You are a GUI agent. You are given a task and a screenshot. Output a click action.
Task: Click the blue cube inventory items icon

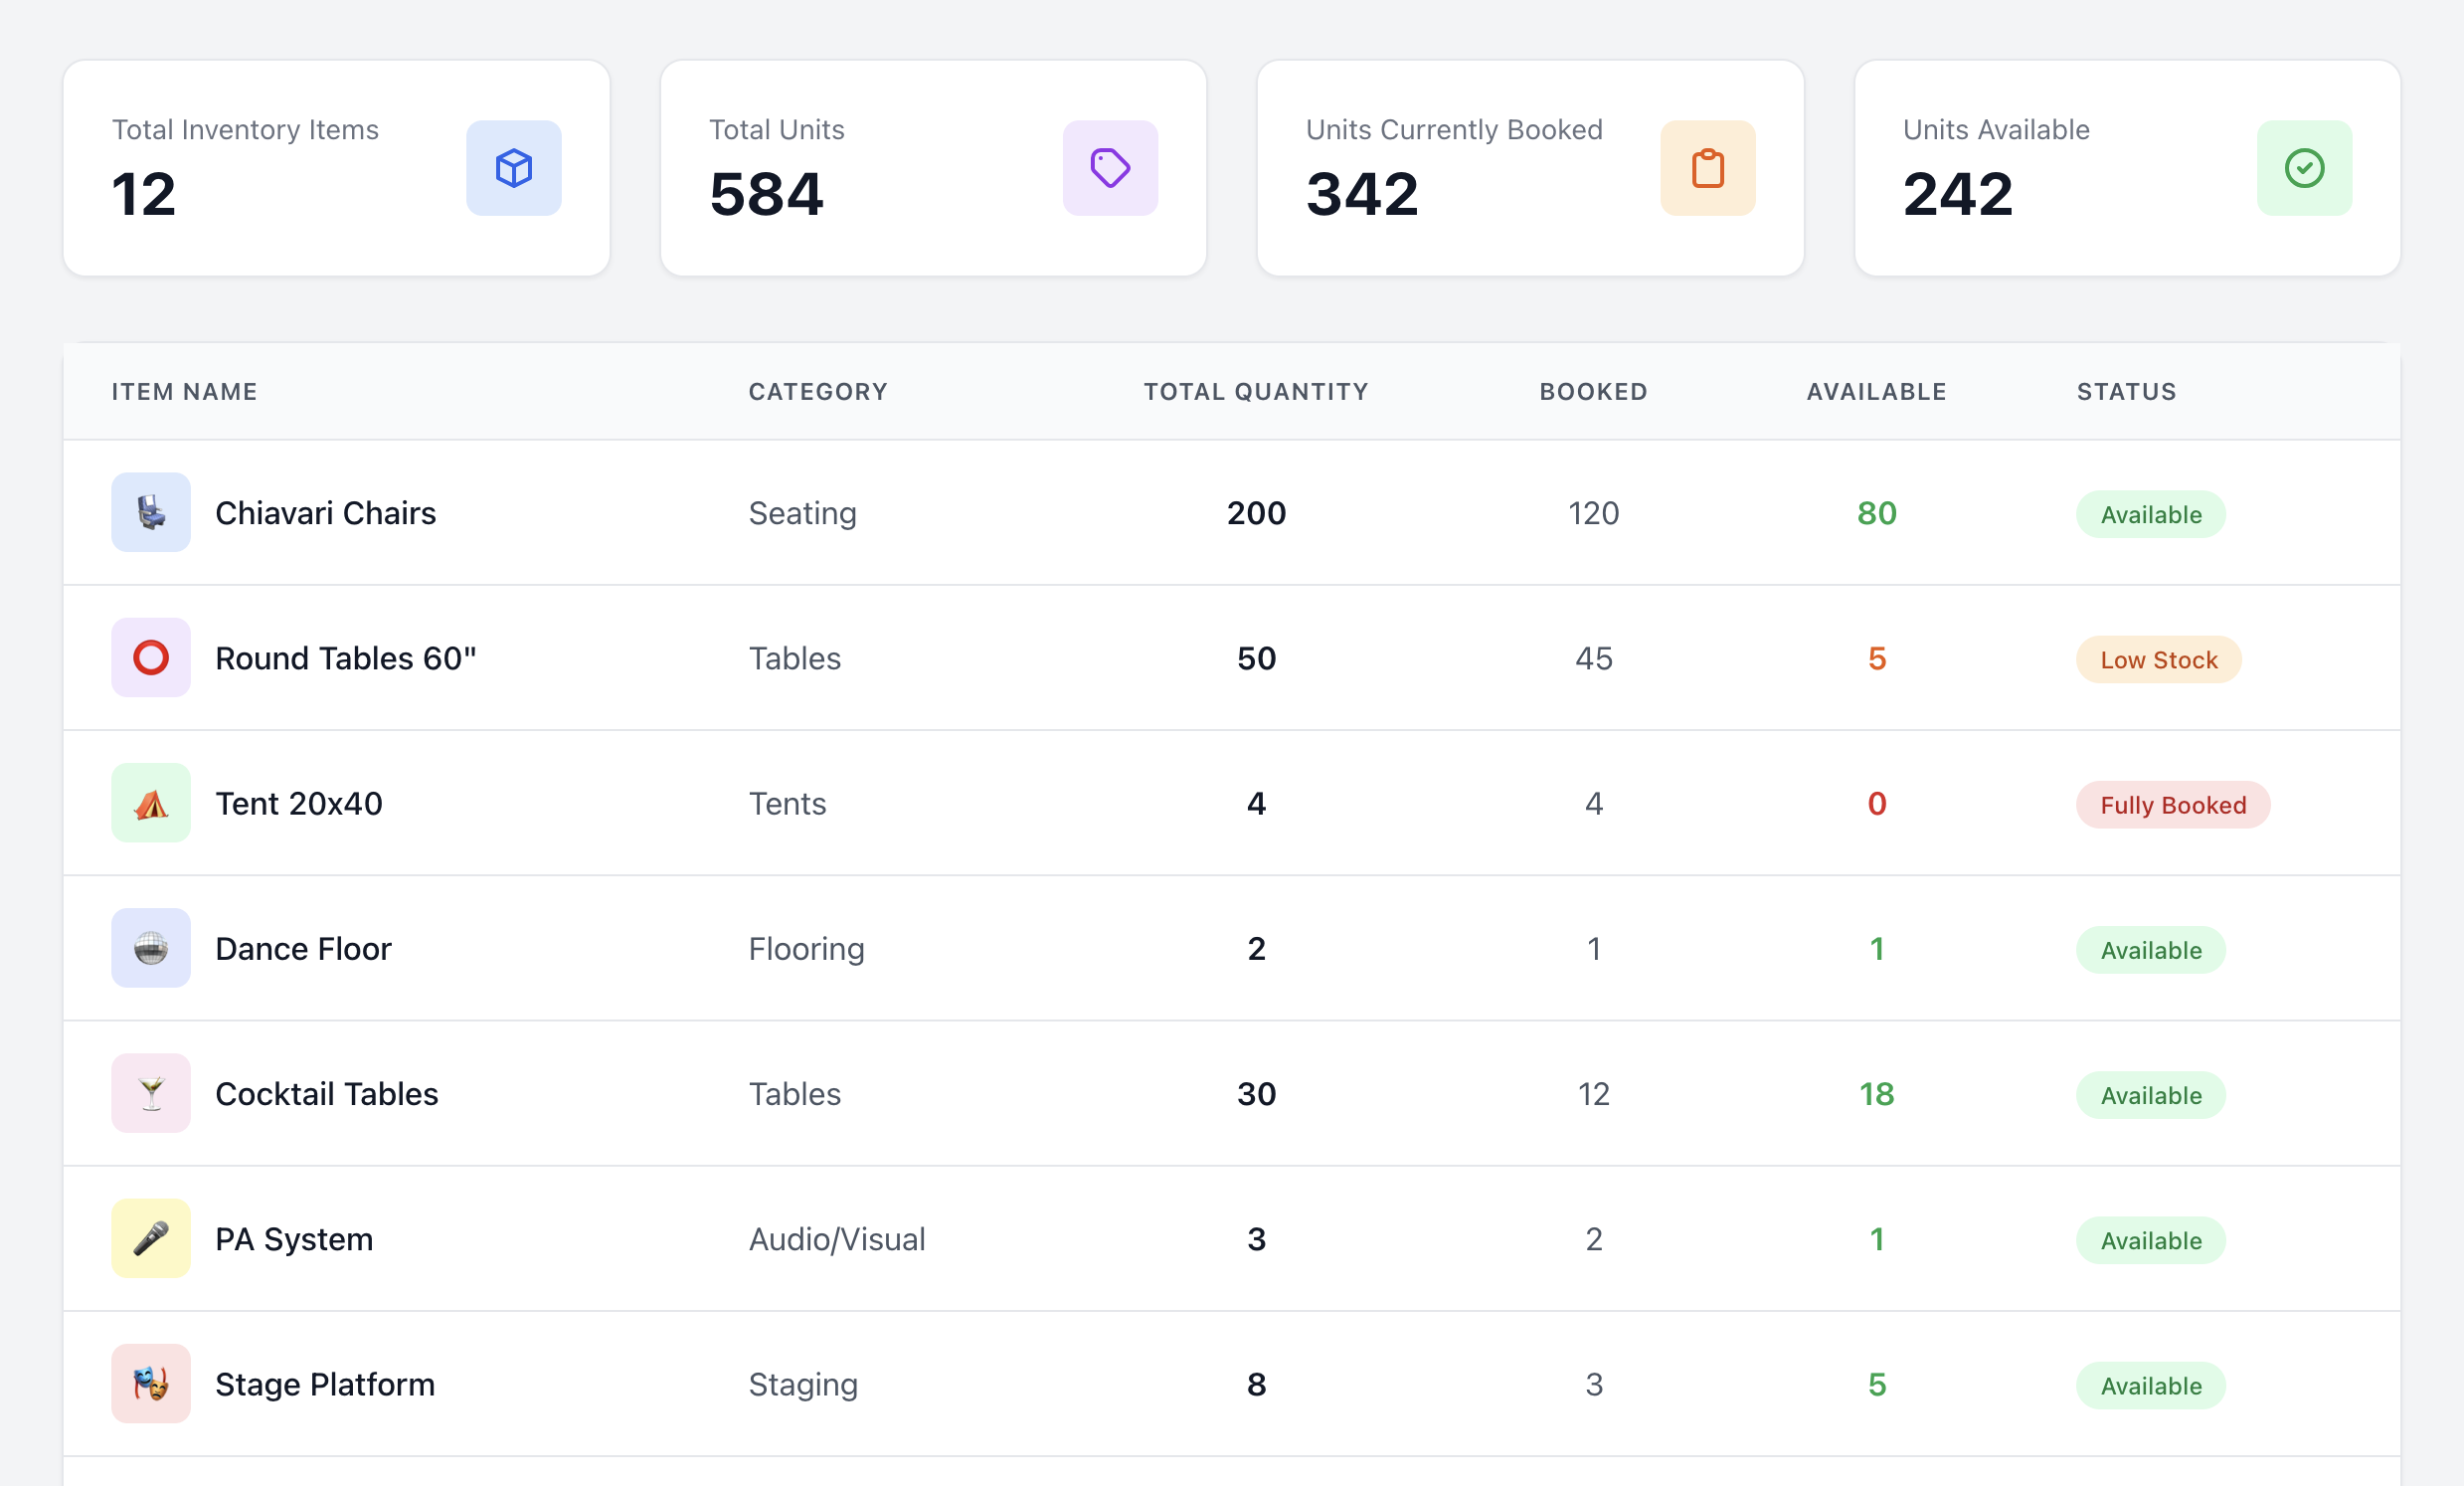click(513, 168)
